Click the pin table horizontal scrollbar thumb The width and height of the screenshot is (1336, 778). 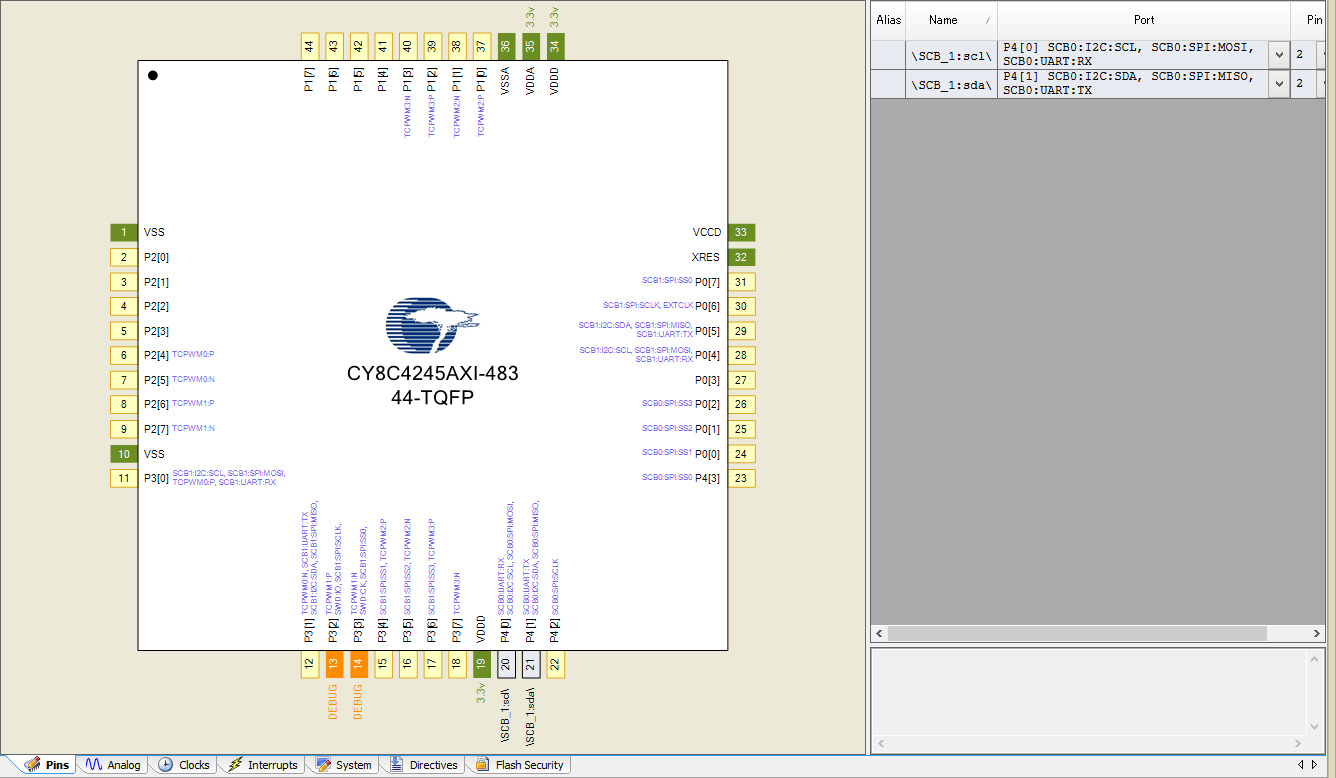coord(1077,634)
